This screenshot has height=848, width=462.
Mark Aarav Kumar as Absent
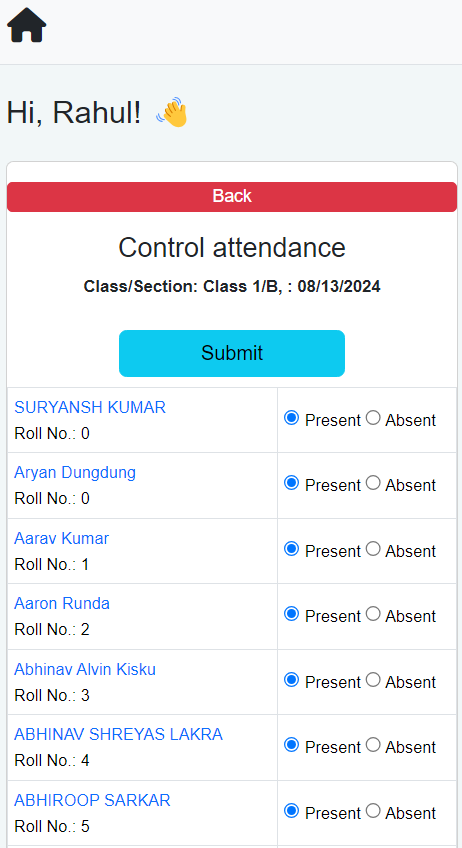tap(373, 549)
